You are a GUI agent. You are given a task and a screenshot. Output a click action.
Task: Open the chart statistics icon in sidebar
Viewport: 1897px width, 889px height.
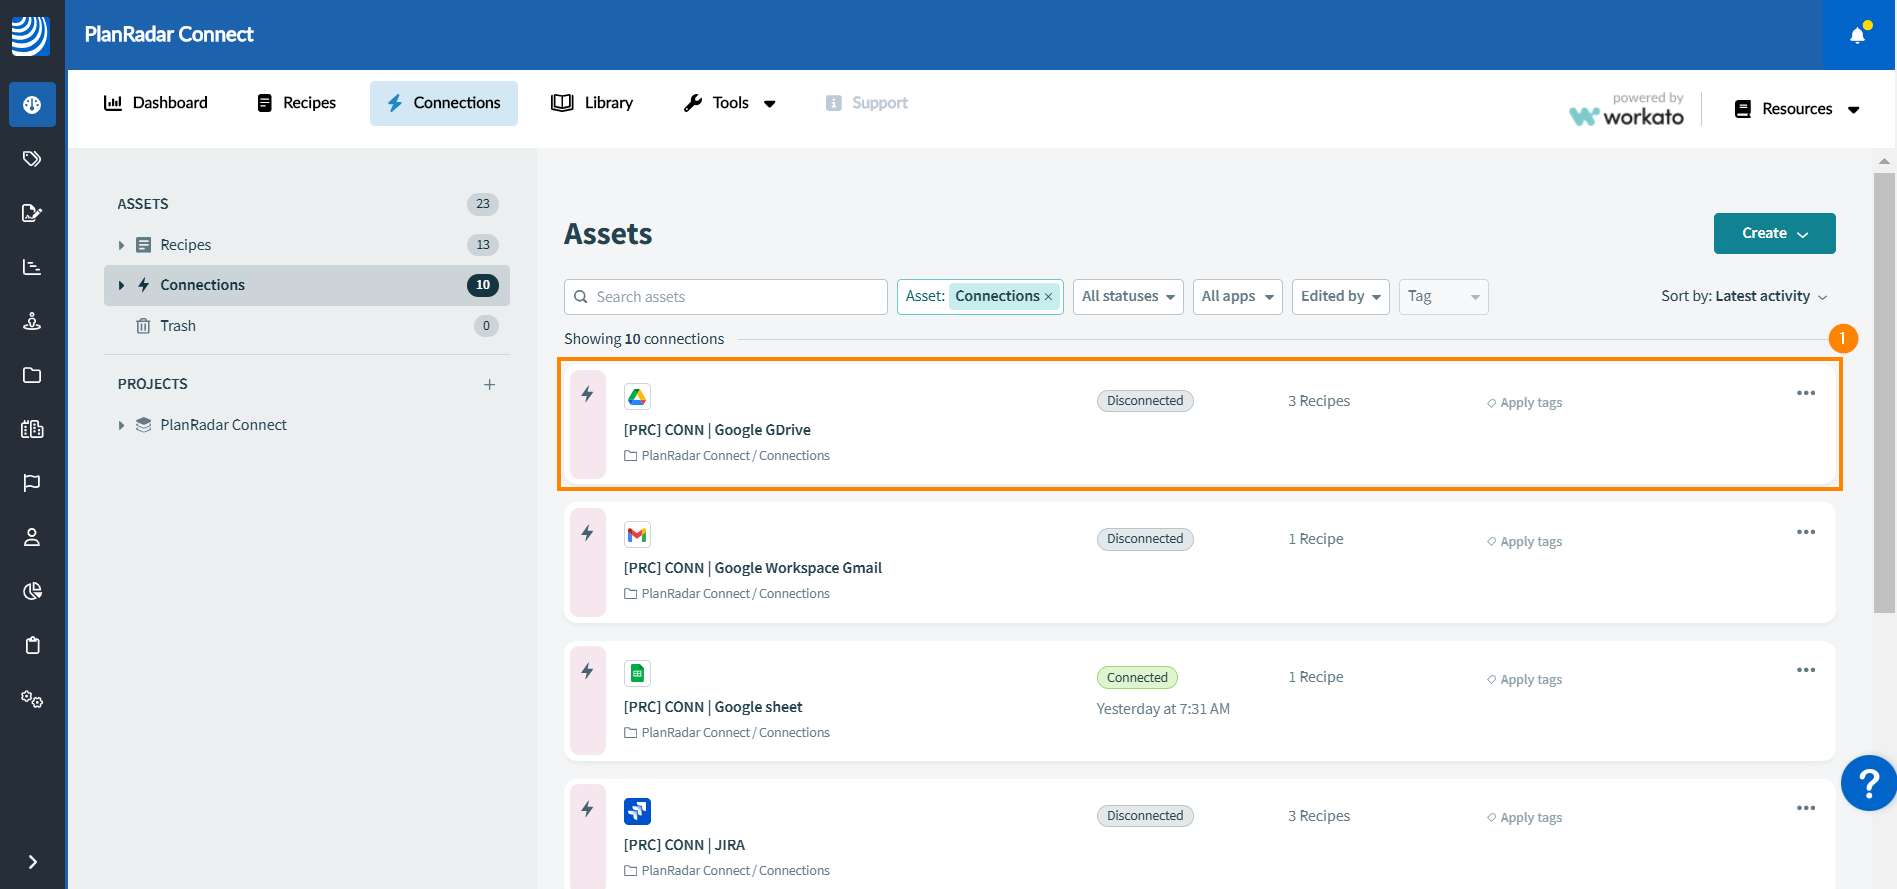[32, 267]
